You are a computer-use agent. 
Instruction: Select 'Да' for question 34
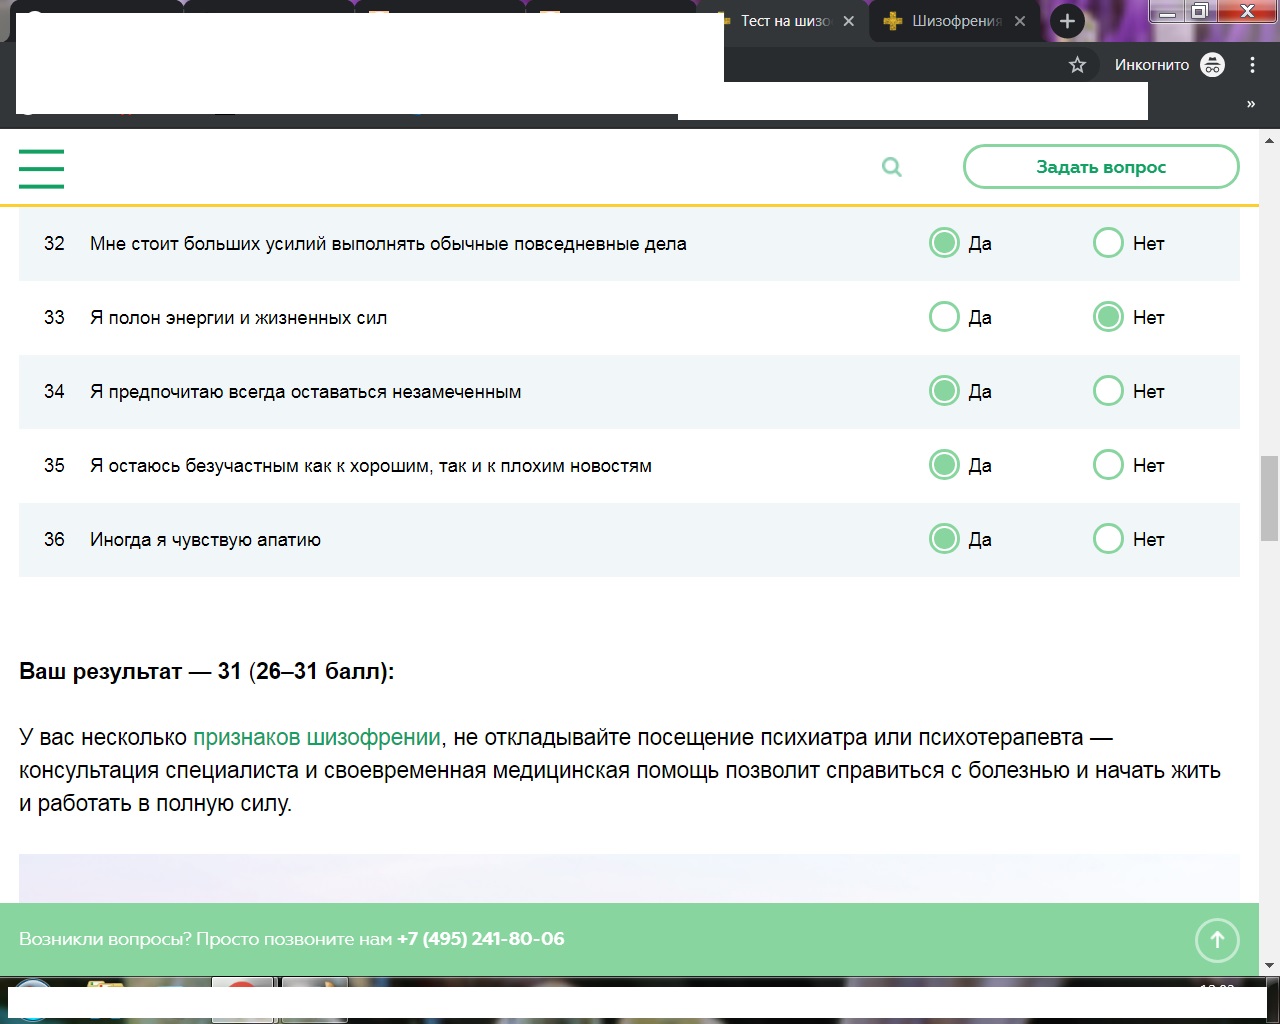coord(944,391)
